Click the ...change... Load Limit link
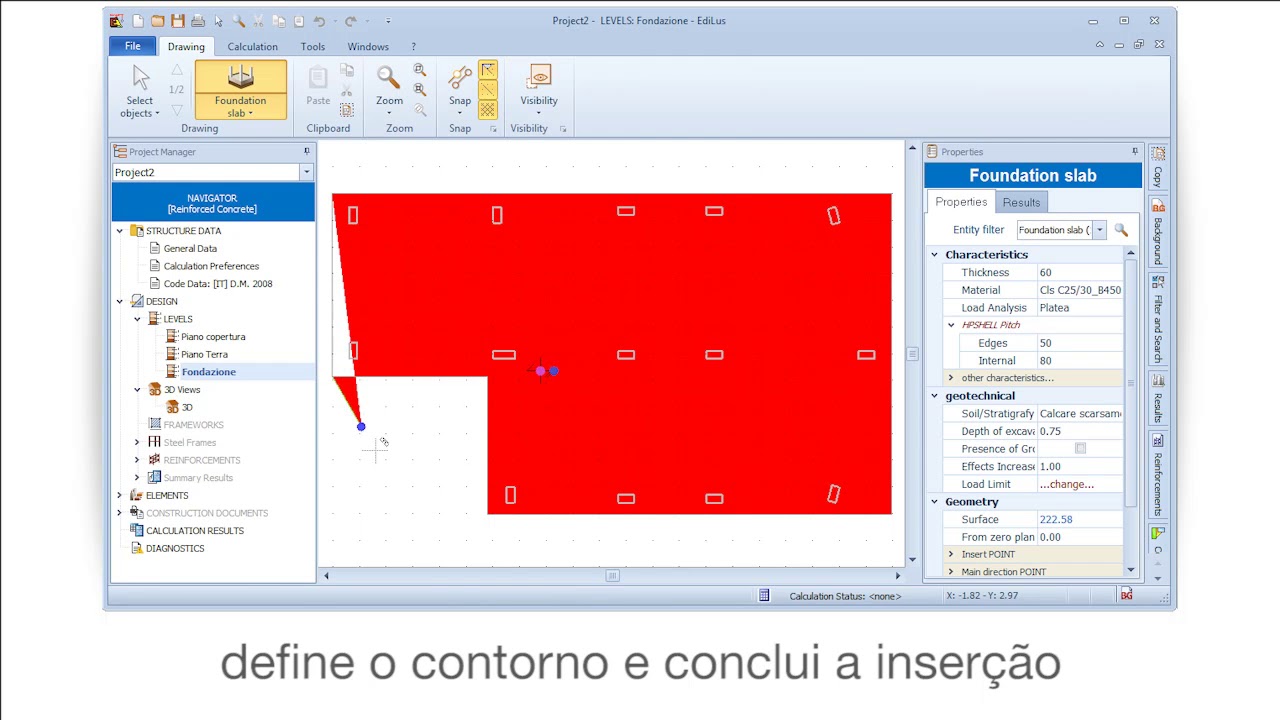The image size is (1280, 720). pos(1066,484)
